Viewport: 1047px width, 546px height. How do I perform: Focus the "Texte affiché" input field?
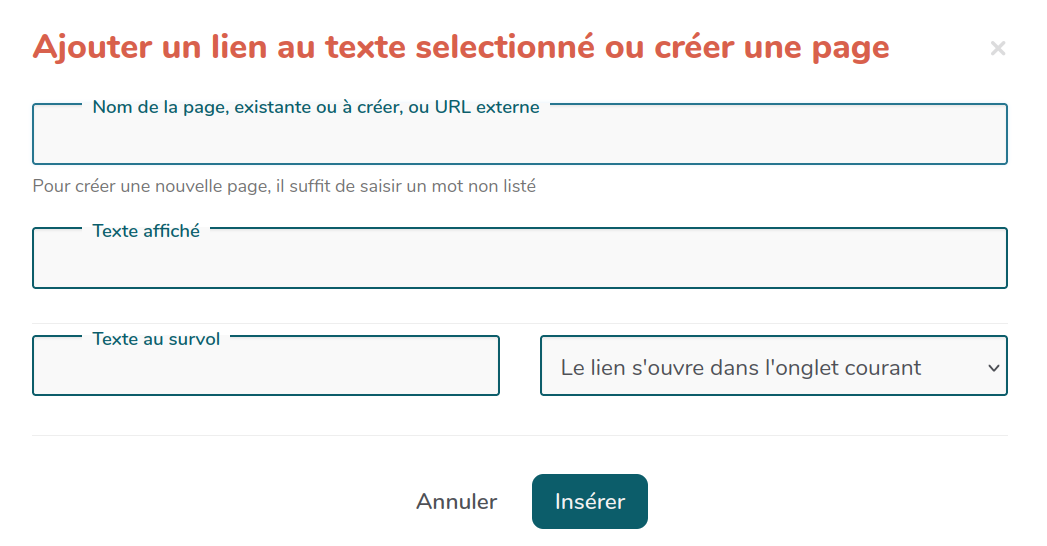(x=519, y=262)
